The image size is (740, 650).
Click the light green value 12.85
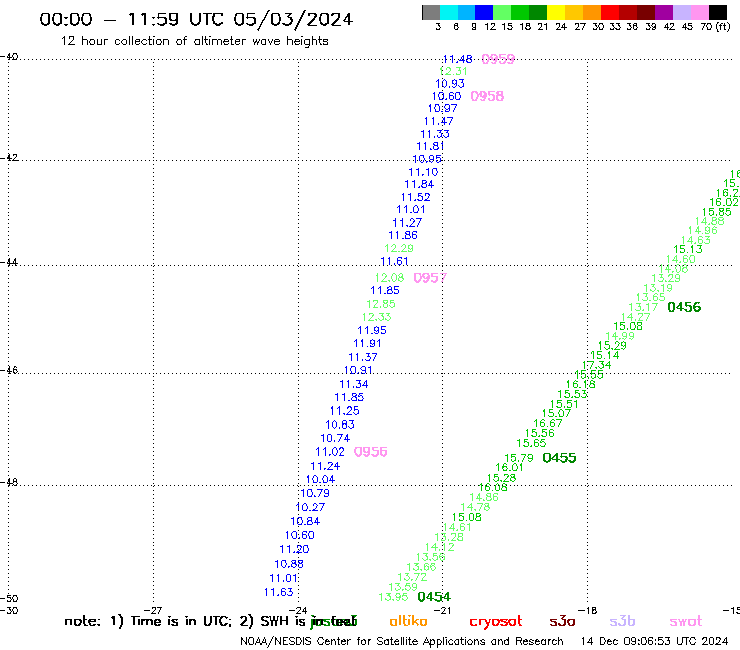pyautogui.click(x=381, y=304)
